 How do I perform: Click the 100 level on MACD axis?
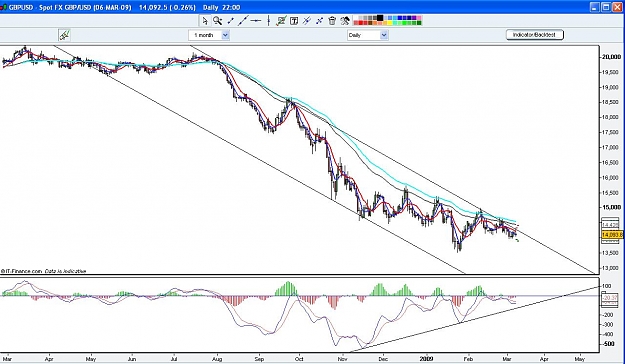[x=607, y=286]
